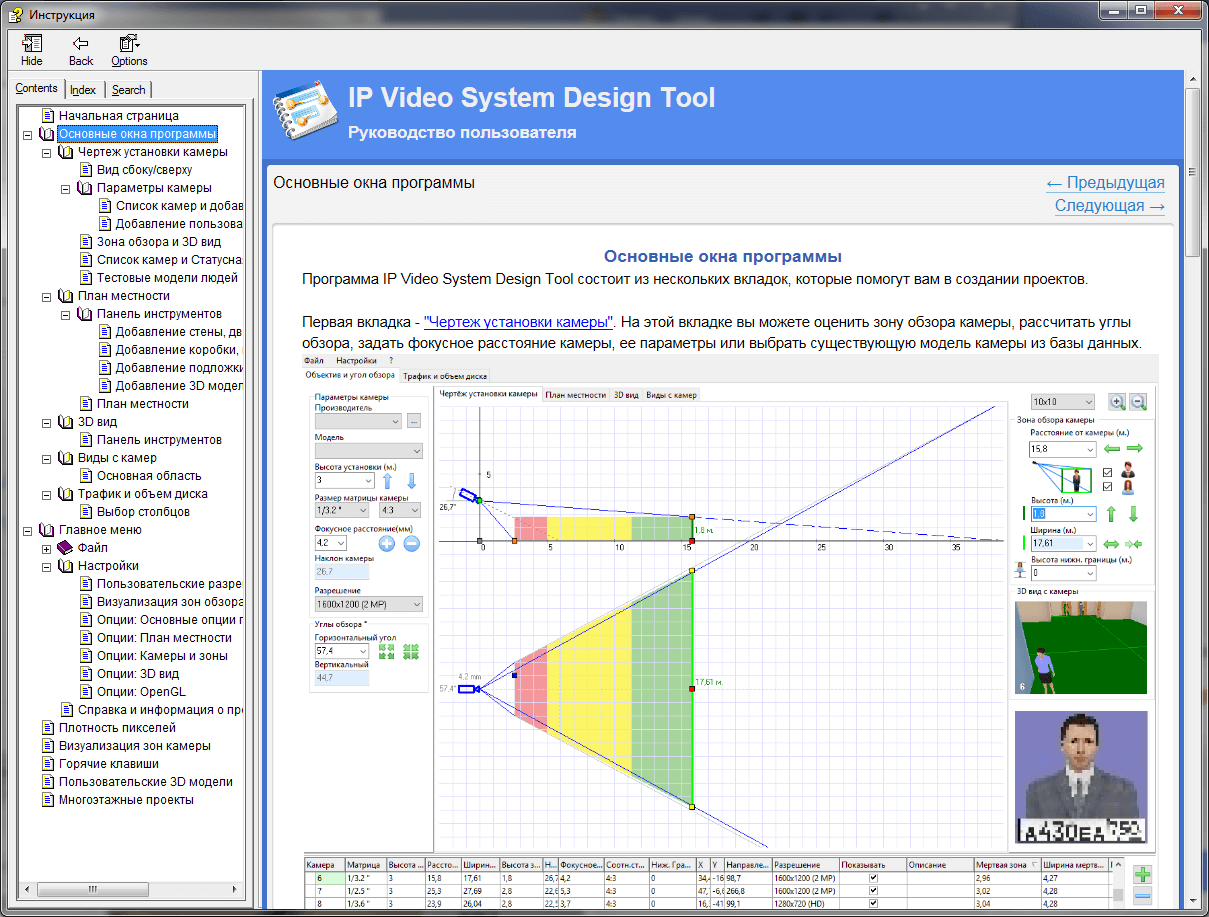Screen dimensions: 1209x917
Task: Click the page icon beside Начальная страница
Action: 47,116
